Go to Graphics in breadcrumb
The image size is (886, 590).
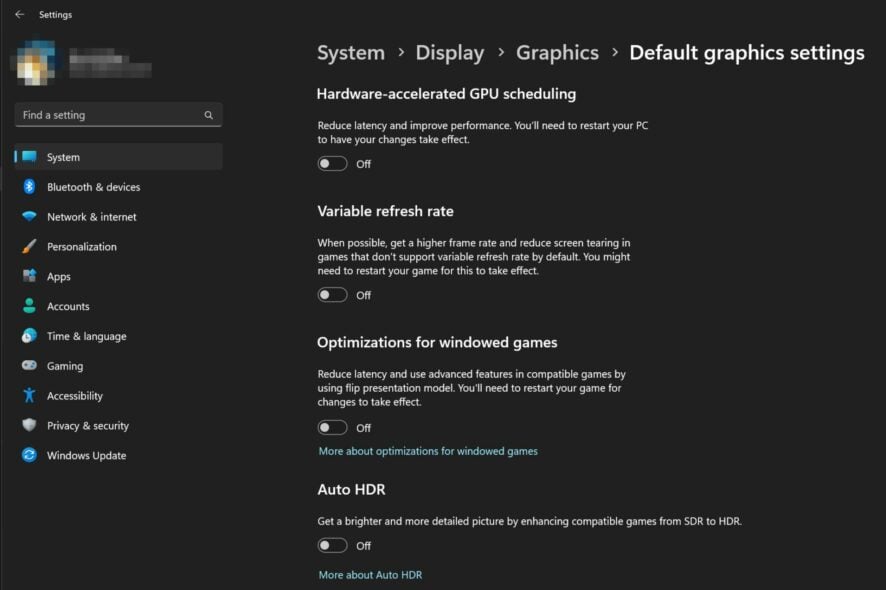(x=557, y=53)
